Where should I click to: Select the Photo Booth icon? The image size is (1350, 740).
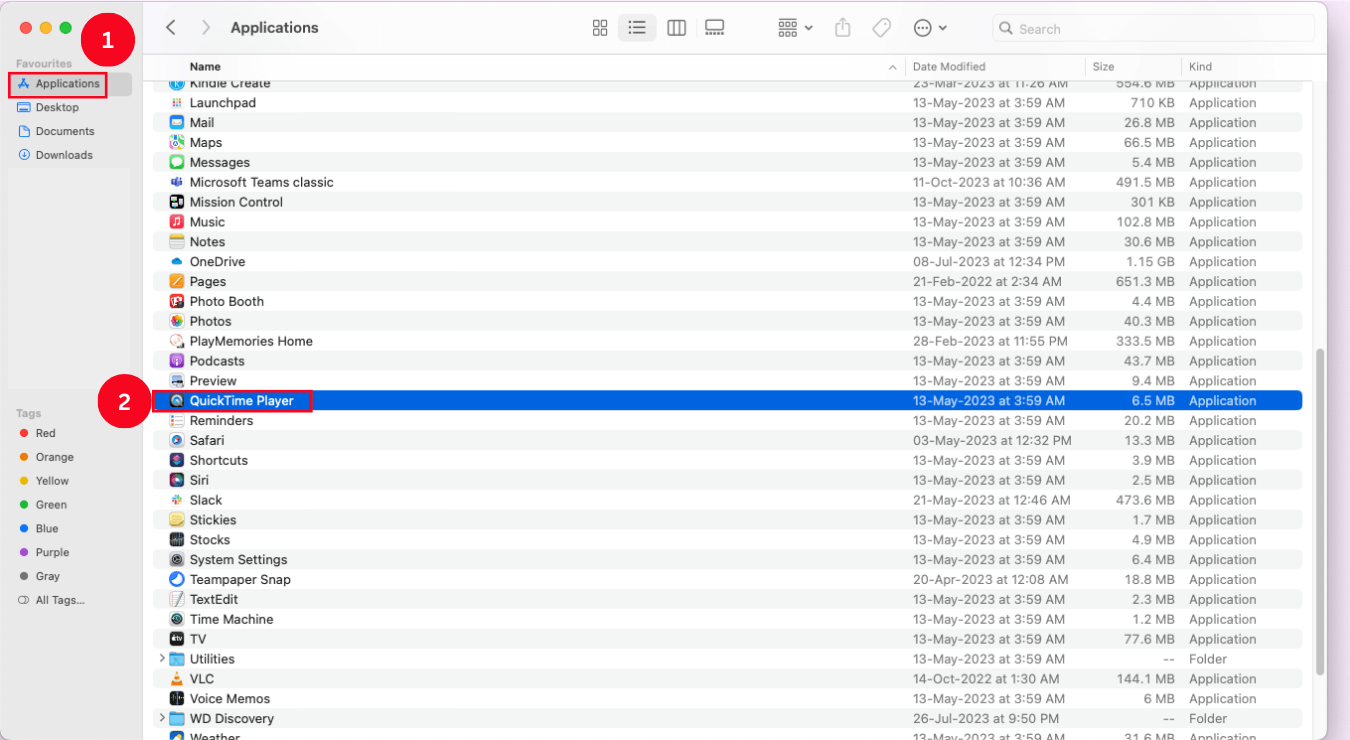177,301
